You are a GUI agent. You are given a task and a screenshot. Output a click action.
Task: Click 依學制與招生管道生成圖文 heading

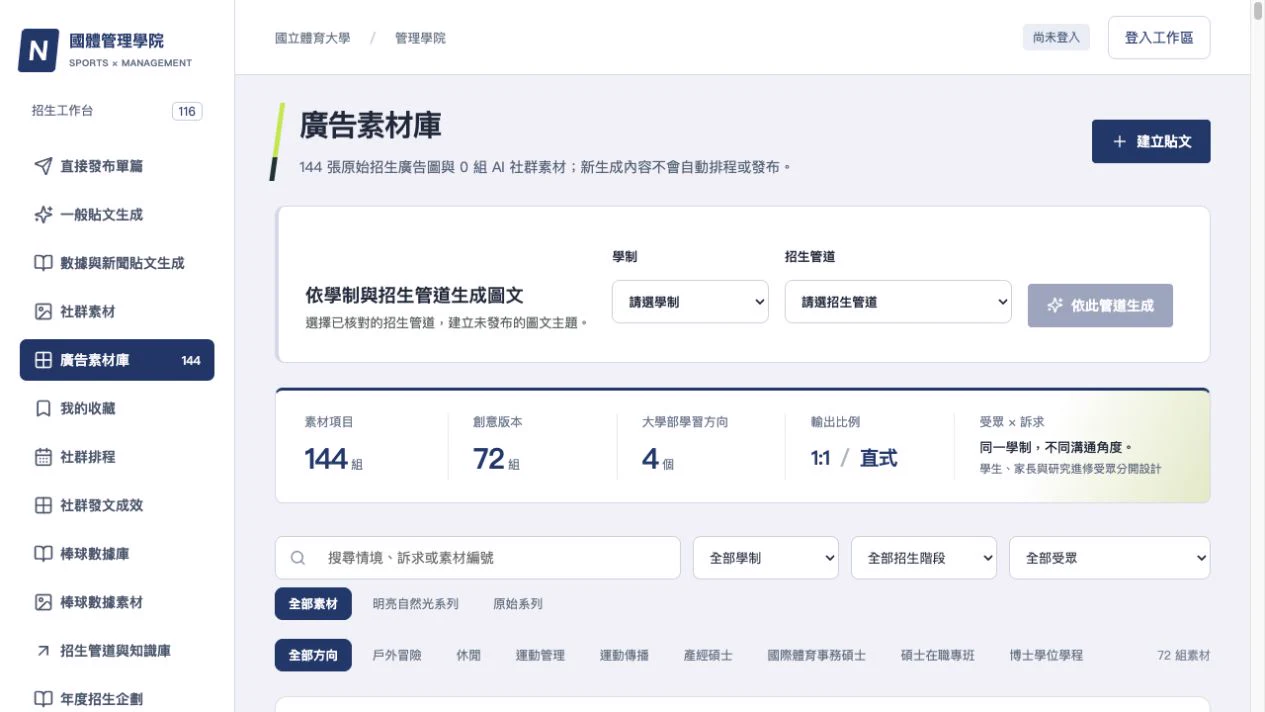(x=414, y=296)
